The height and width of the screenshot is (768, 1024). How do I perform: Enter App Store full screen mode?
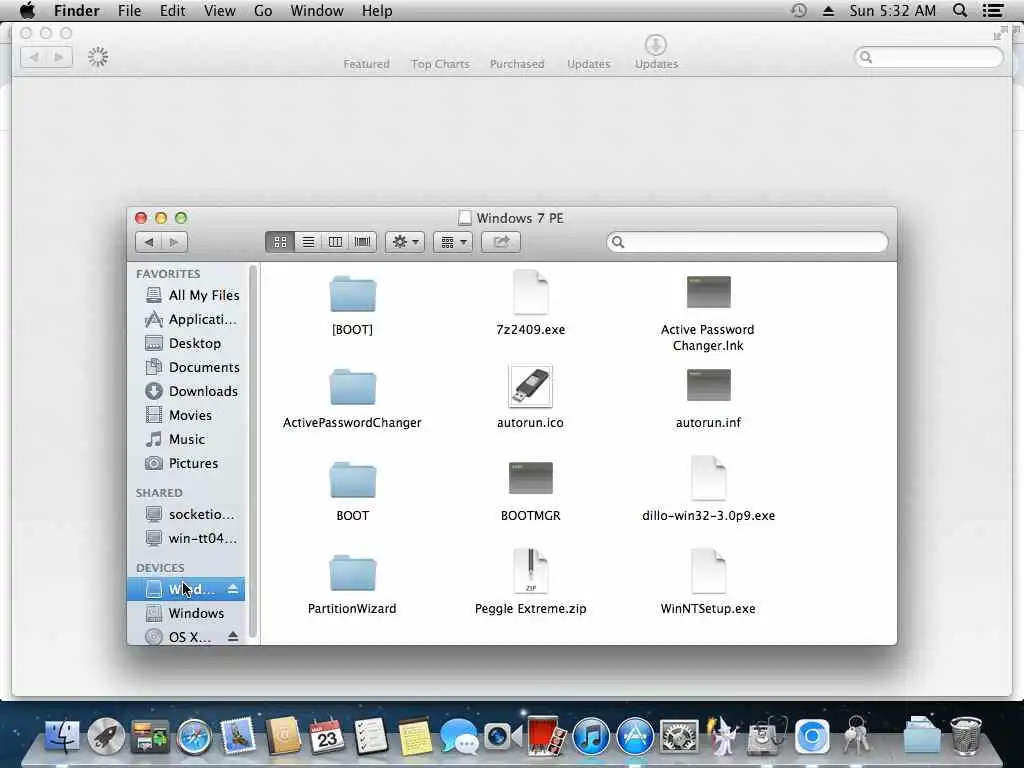1000,33
